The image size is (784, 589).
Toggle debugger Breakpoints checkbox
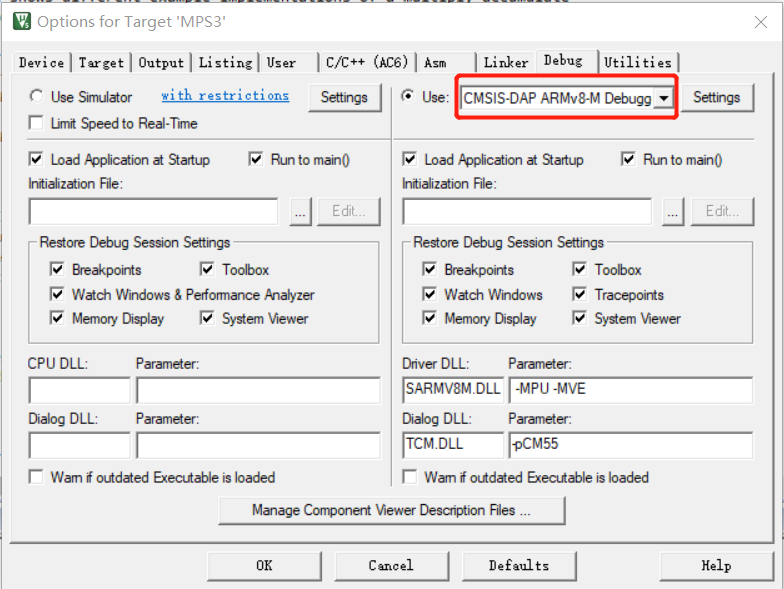430,269
